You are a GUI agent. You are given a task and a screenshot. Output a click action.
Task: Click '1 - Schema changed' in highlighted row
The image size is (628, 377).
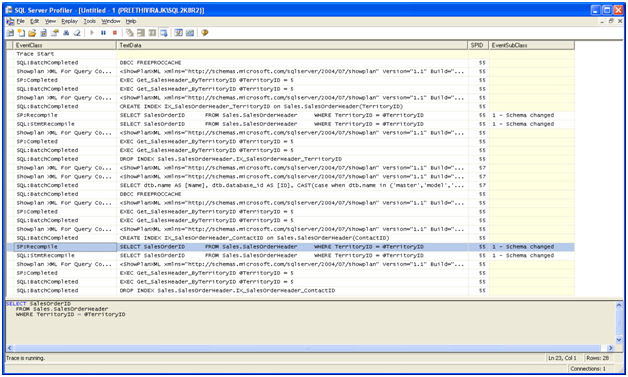coord(523,247)
